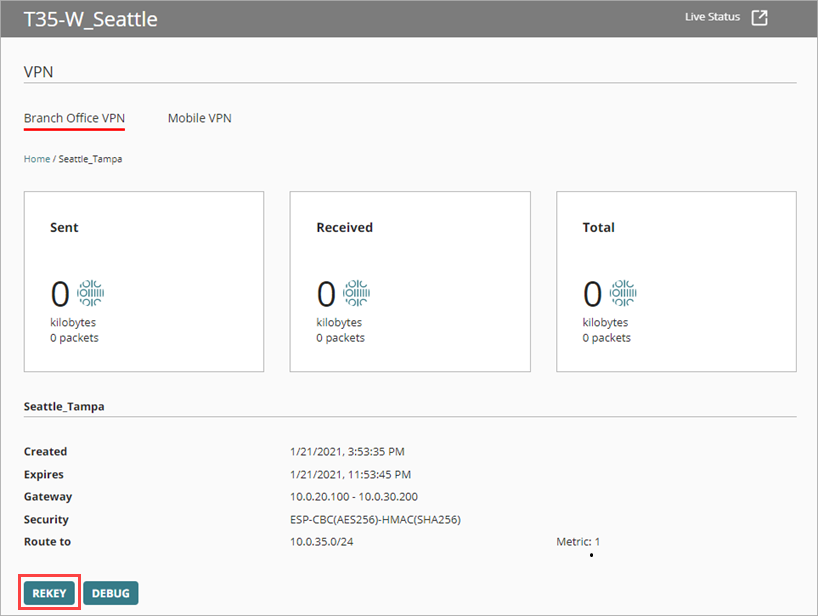Viewport: 818px width, 616px height.
Task: Click the Expires timestamp value
Action: click(x=349, y=474)
